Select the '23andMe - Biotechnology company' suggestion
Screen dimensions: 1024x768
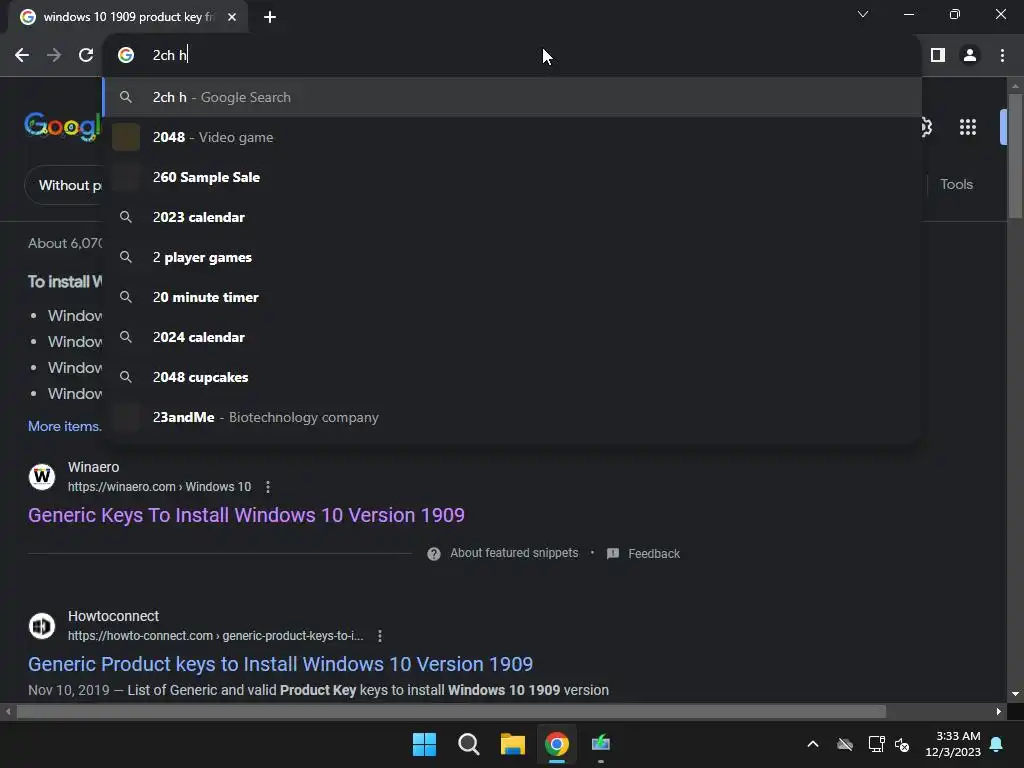(x=512, y=417)
